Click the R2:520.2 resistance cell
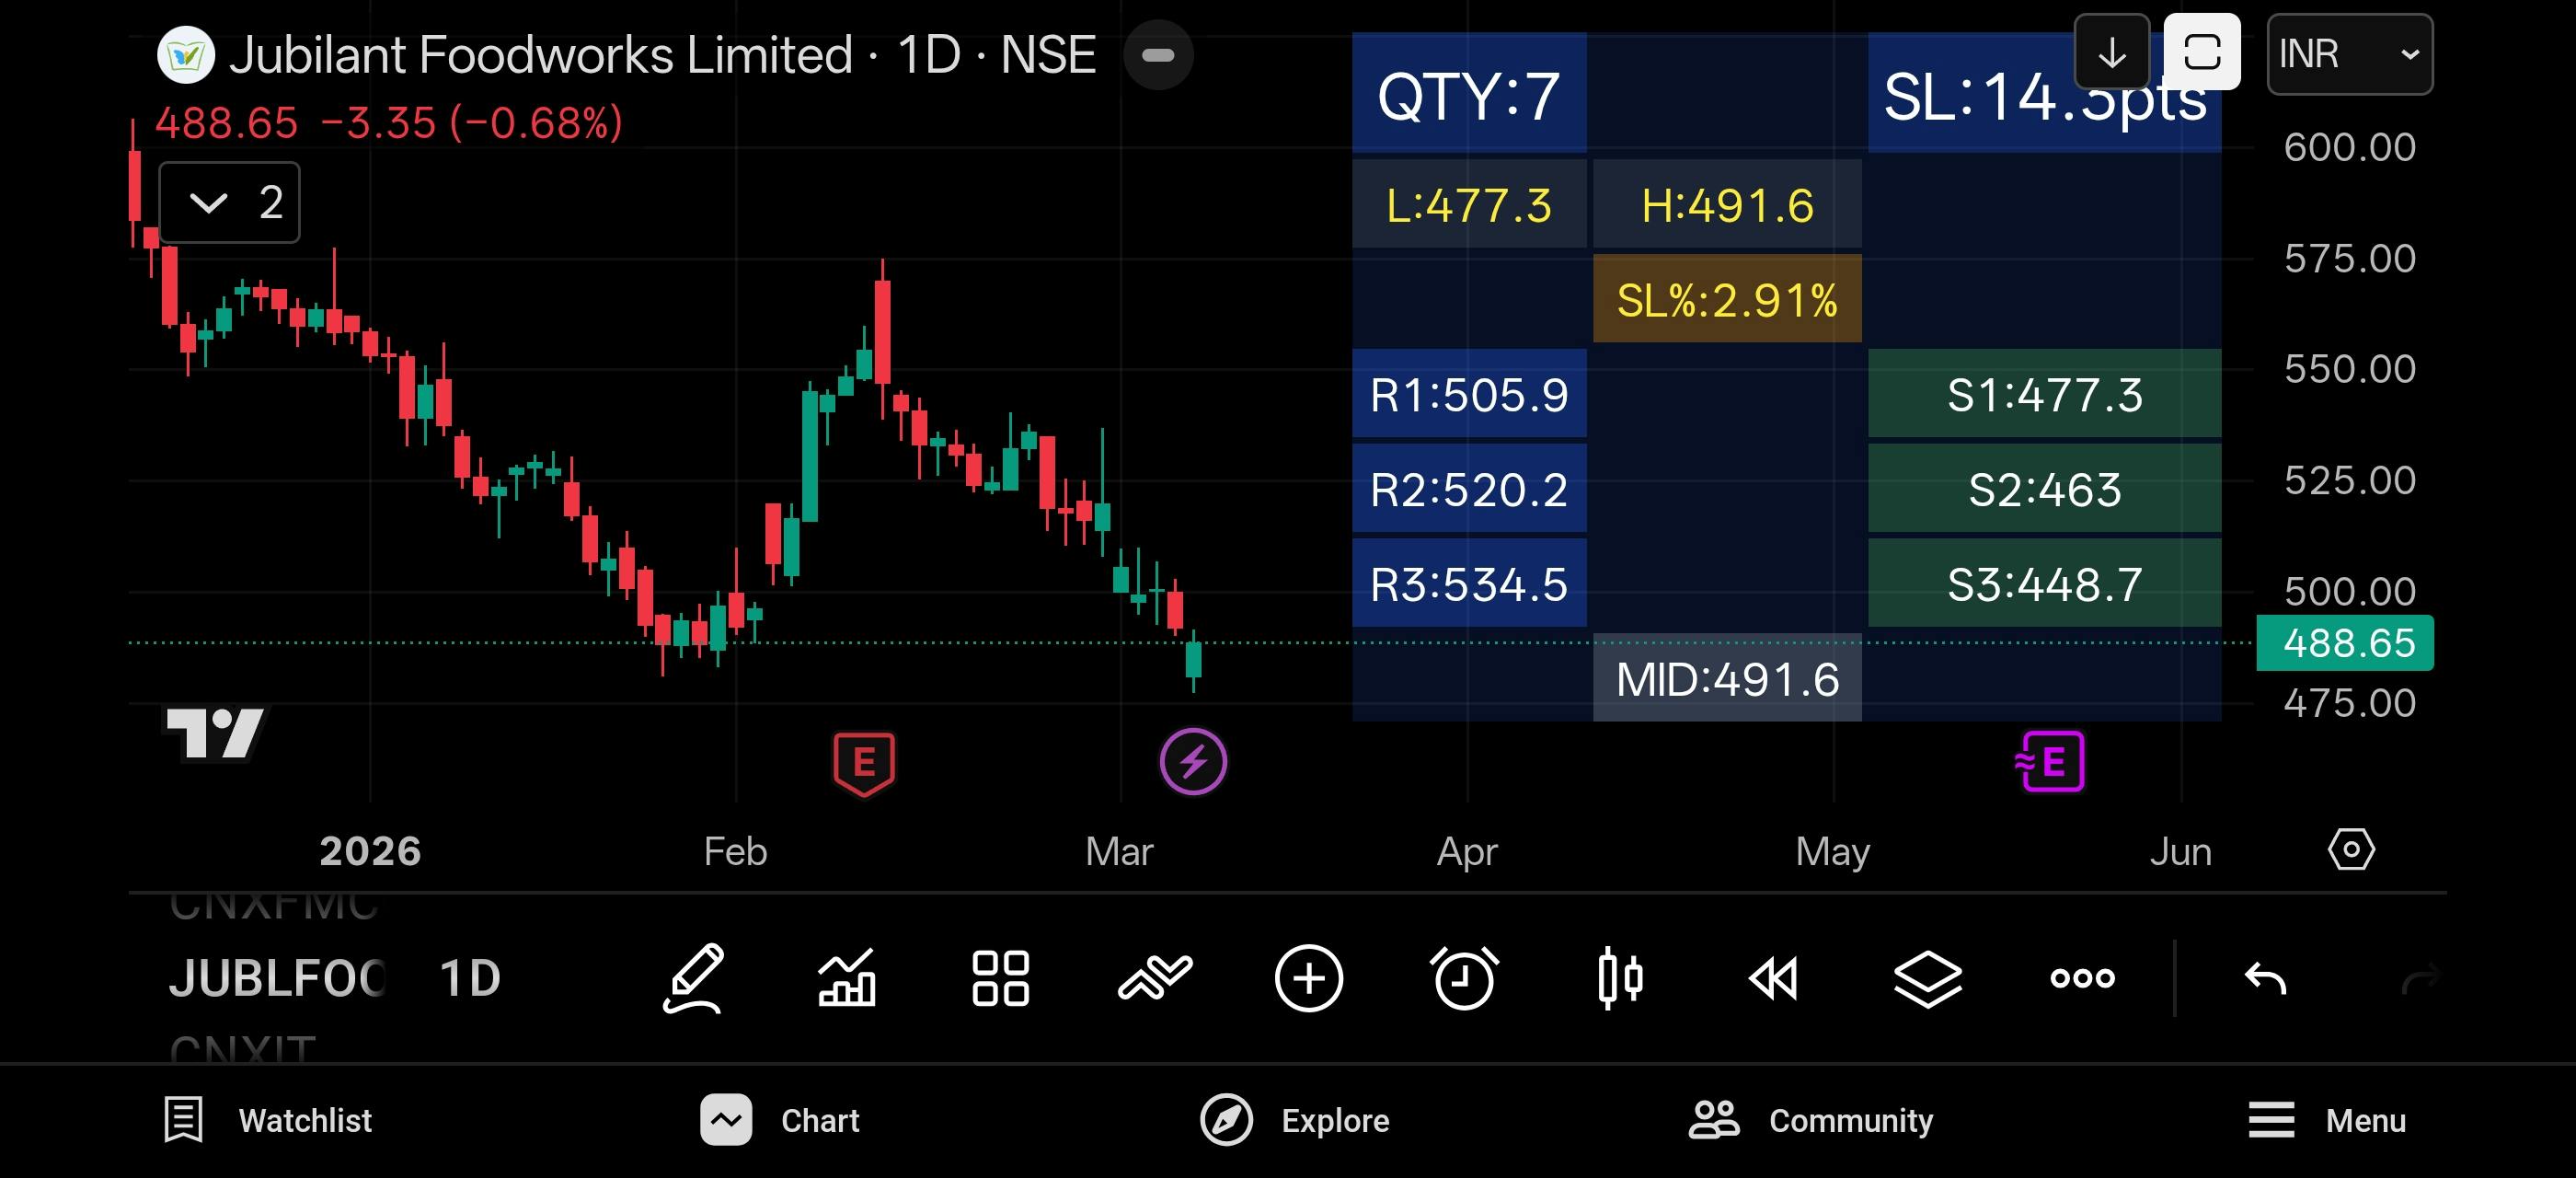Screen dimensions: 2576x1178 point(1469,489)
